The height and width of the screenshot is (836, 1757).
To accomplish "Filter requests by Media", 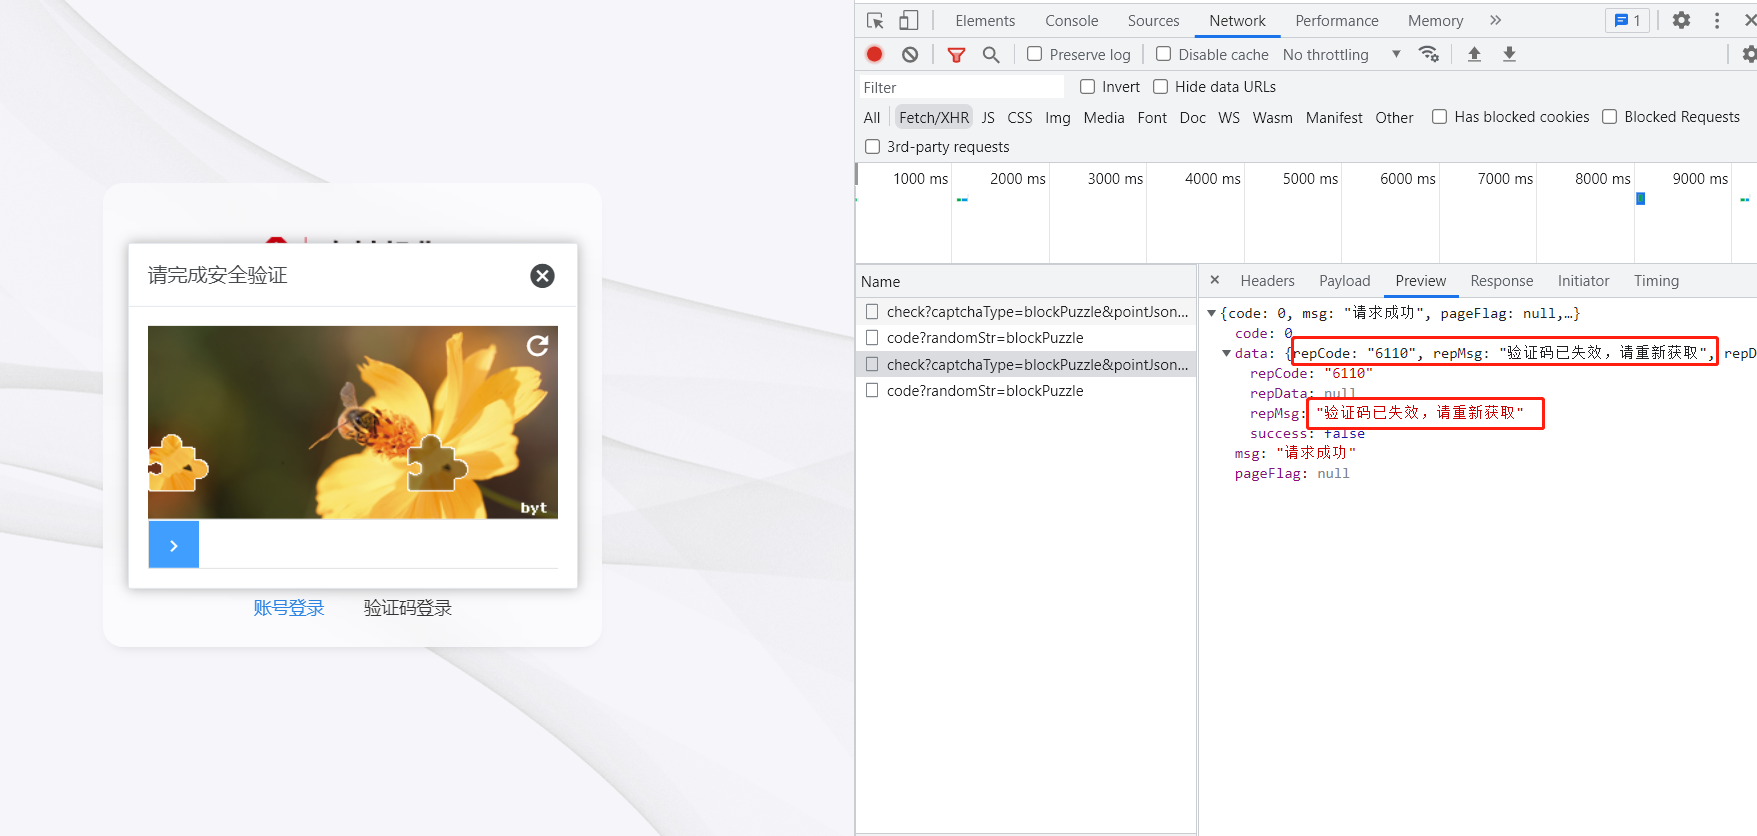I will [x=1104, y=118].
